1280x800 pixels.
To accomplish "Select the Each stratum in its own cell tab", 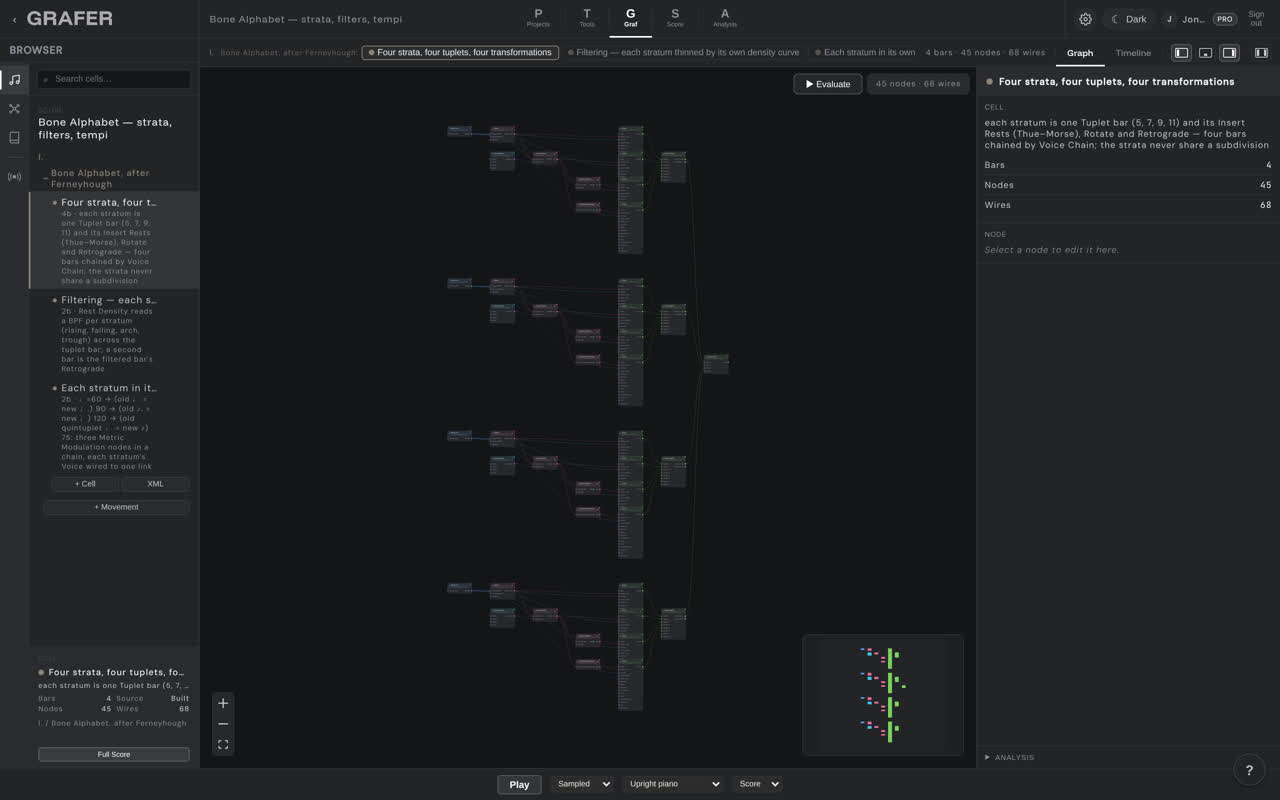I will (x=865, y=52).
